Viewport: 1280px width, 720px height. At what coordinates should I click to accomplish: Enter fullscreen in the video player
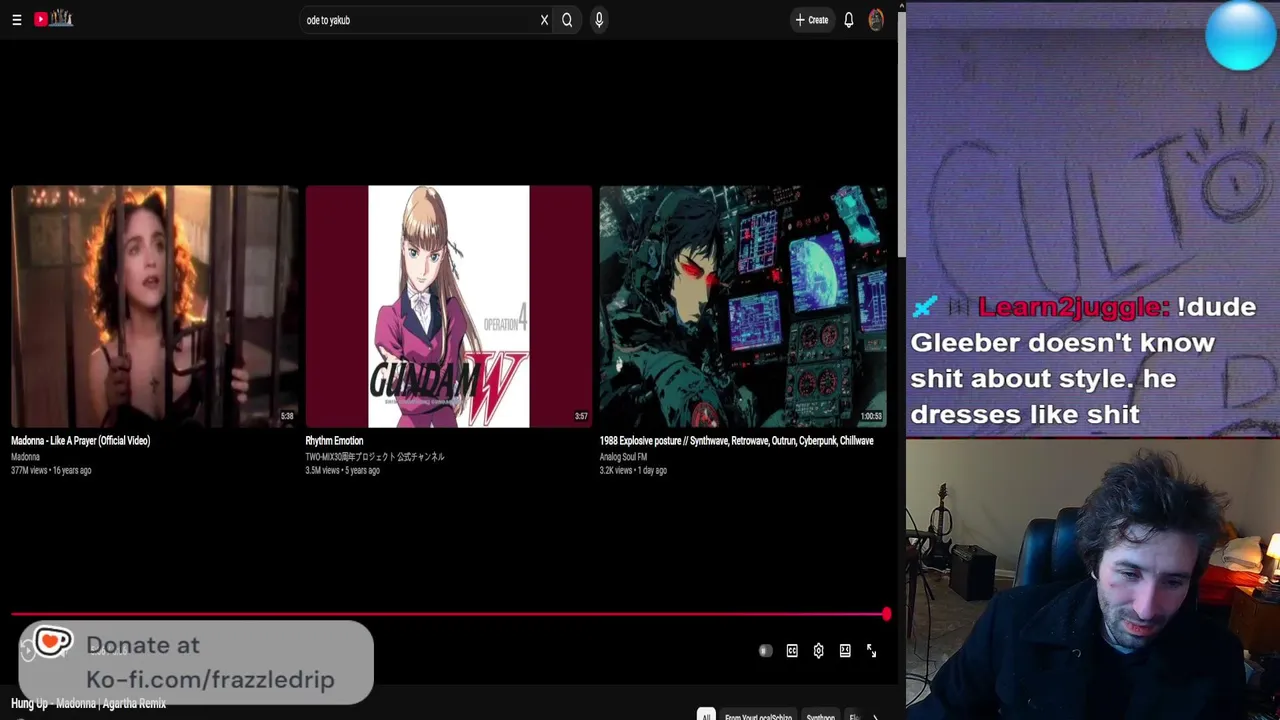(x=871, y=651)
